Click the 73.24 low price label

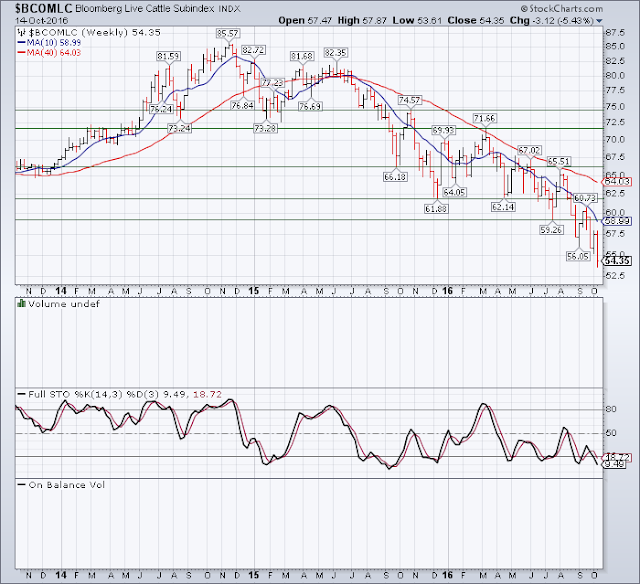(x=180, y=128)
